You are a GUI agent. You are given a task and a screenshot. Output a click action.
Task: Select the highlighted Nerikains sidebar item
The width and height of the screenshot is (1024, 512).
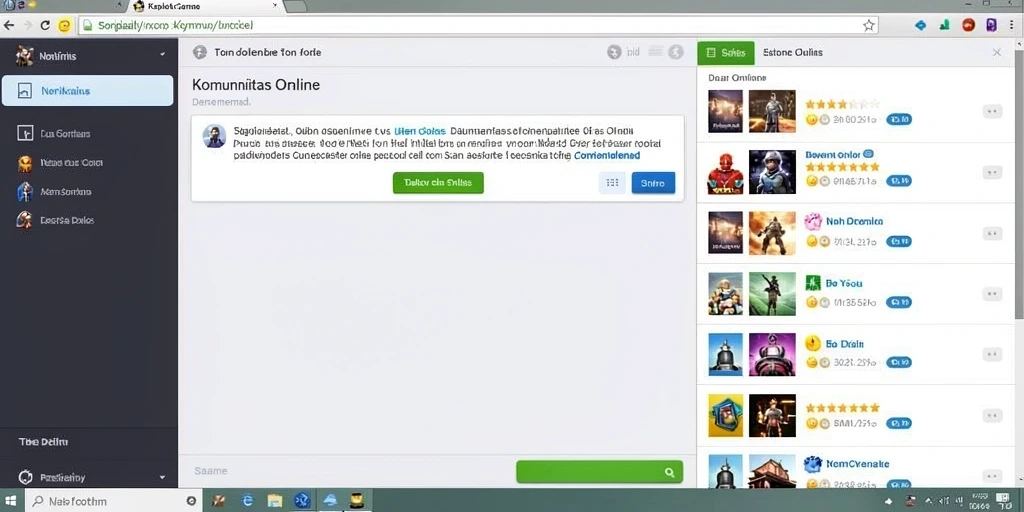pyautogui.click(x=88, y=91)
